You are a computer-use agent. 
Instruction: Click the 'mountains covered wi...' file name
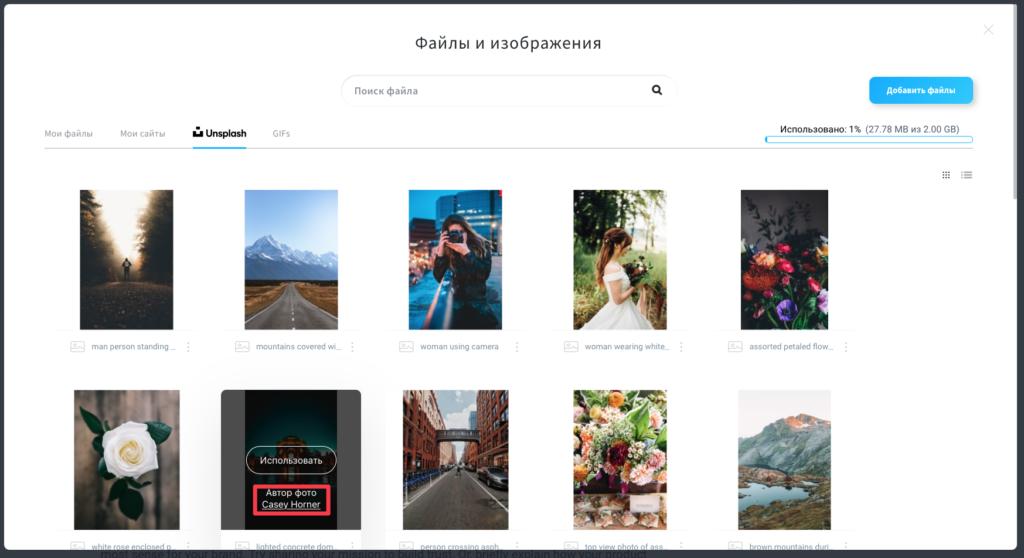[298, 347]
